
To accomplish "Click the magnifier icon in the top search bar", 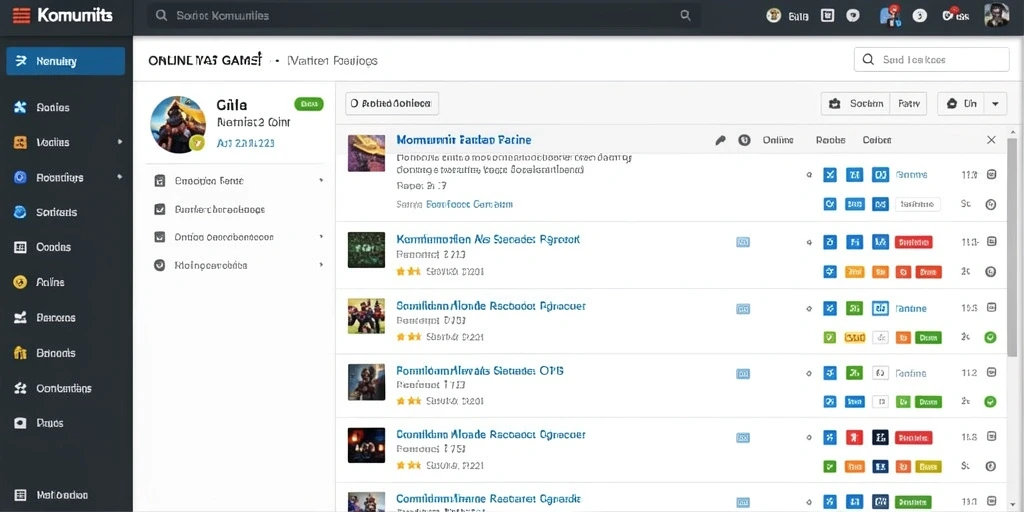I will [685, 16].
